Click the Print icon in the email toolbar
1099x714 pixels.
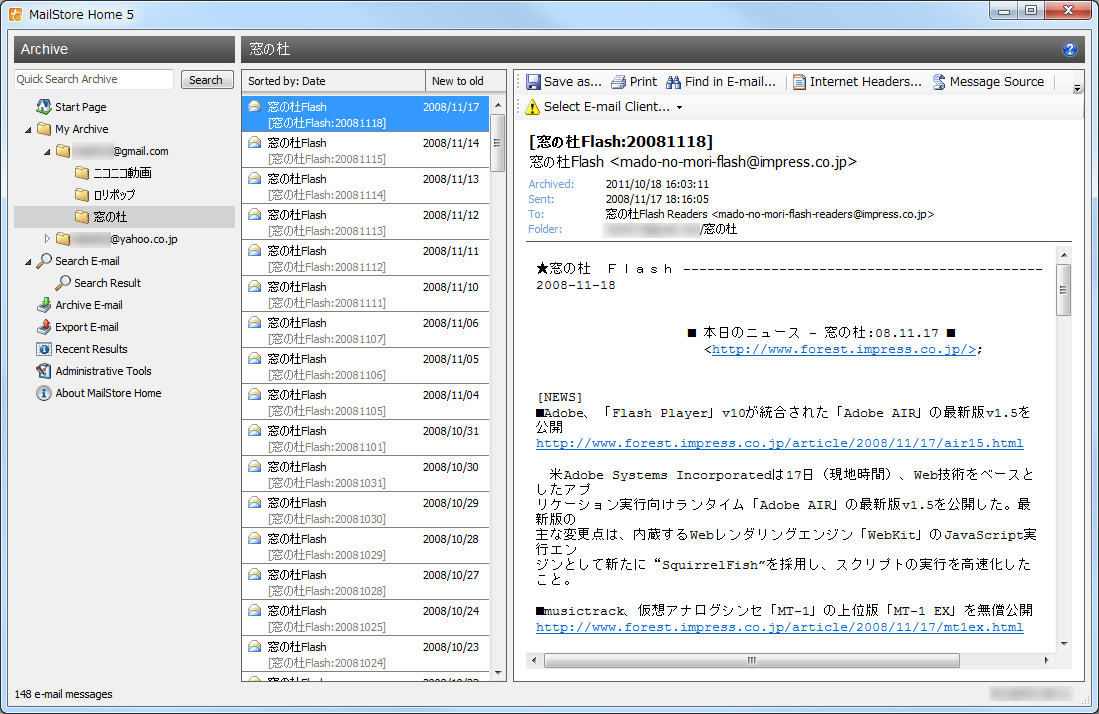tap(633, 81)
